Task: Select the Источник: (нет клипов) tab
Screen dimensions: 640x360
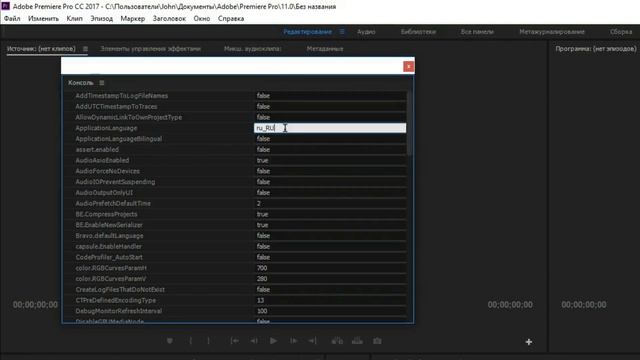Action: coord(41,49)
